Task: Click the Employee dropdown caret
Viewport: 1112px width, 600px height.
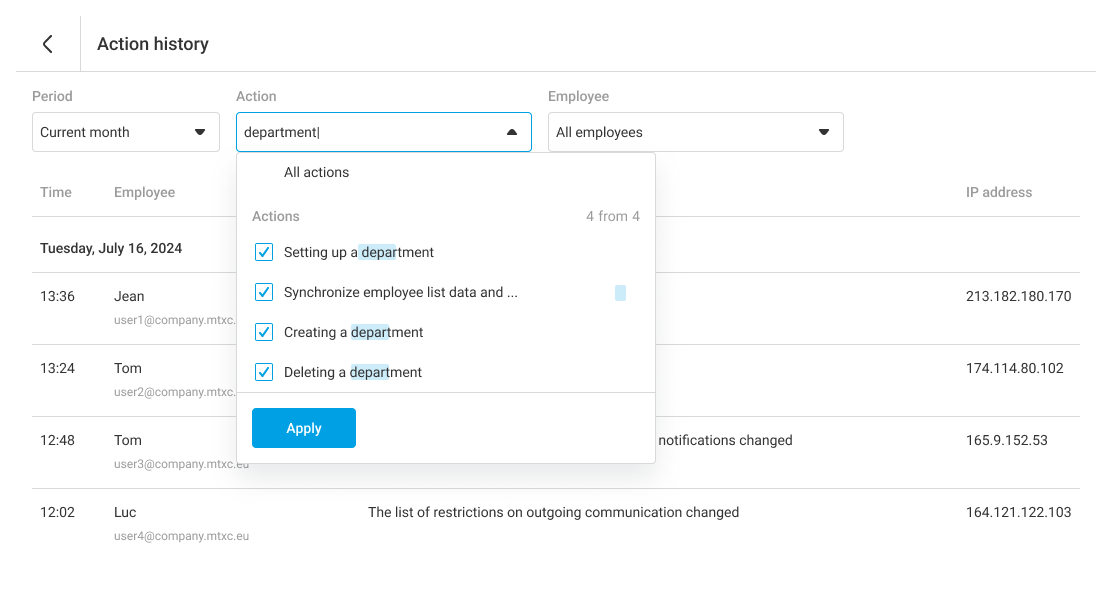Action: pos(824,132)
